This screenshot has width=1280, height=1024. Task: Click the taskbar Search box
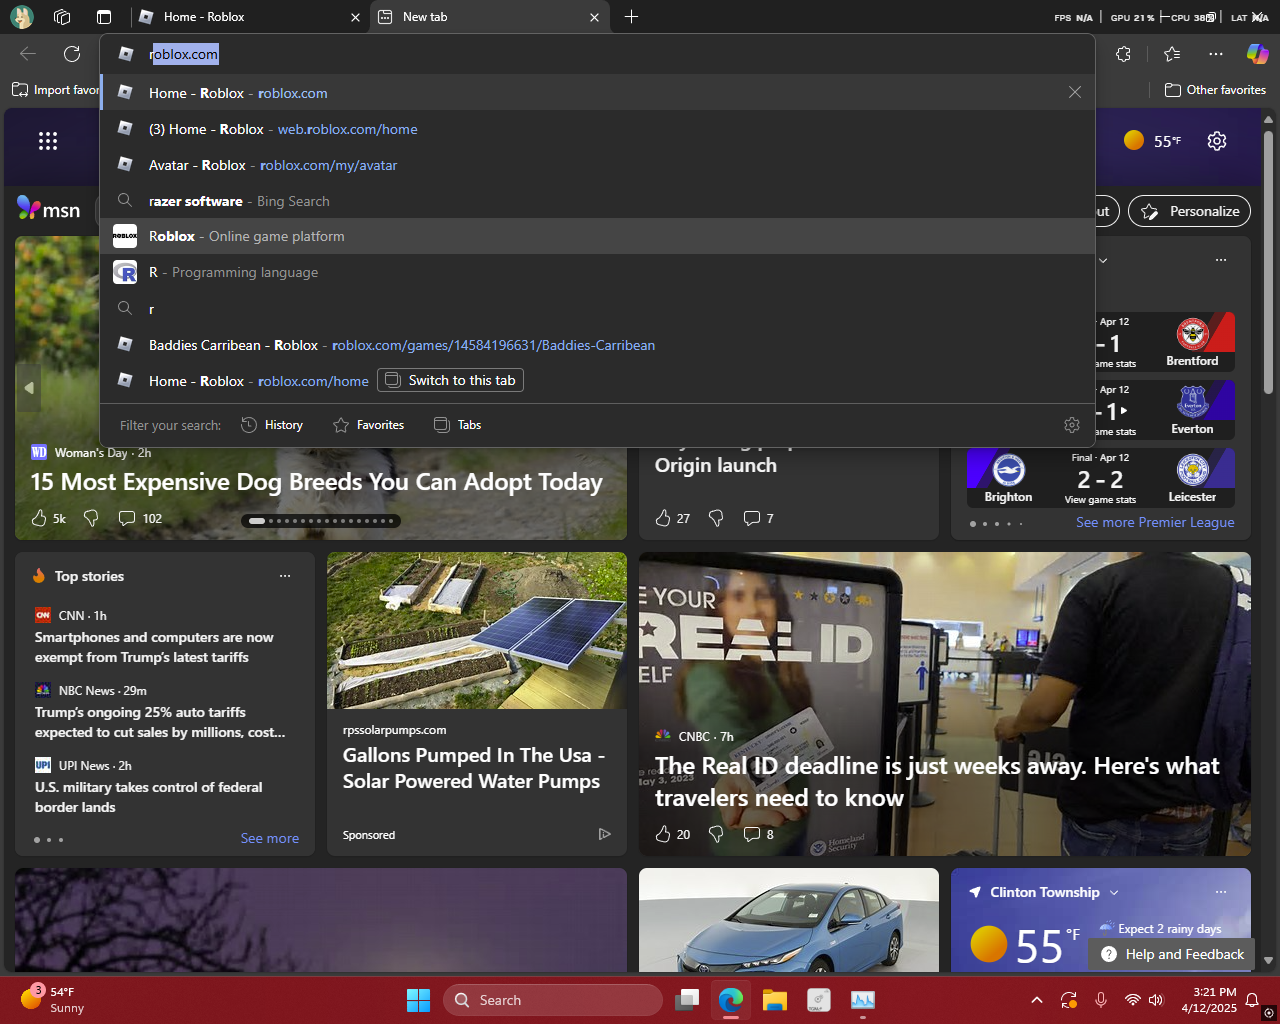(x=553, y=1000)
